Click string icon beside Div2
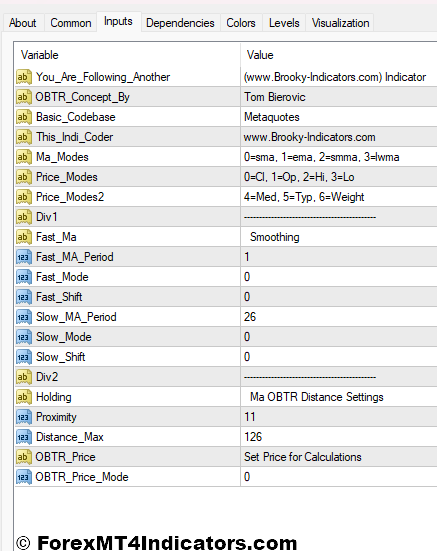This screenshot has height=551, width=437. [24, 377]
